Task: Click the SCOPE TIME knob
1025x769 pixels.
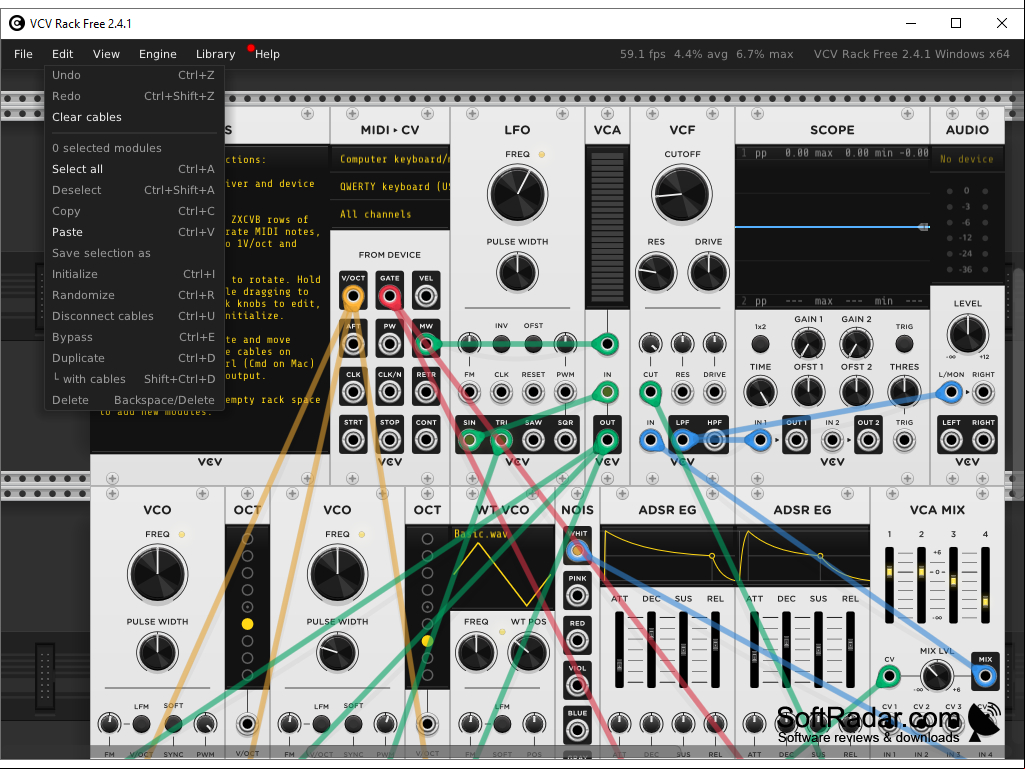Action: (x=760, y=392)
